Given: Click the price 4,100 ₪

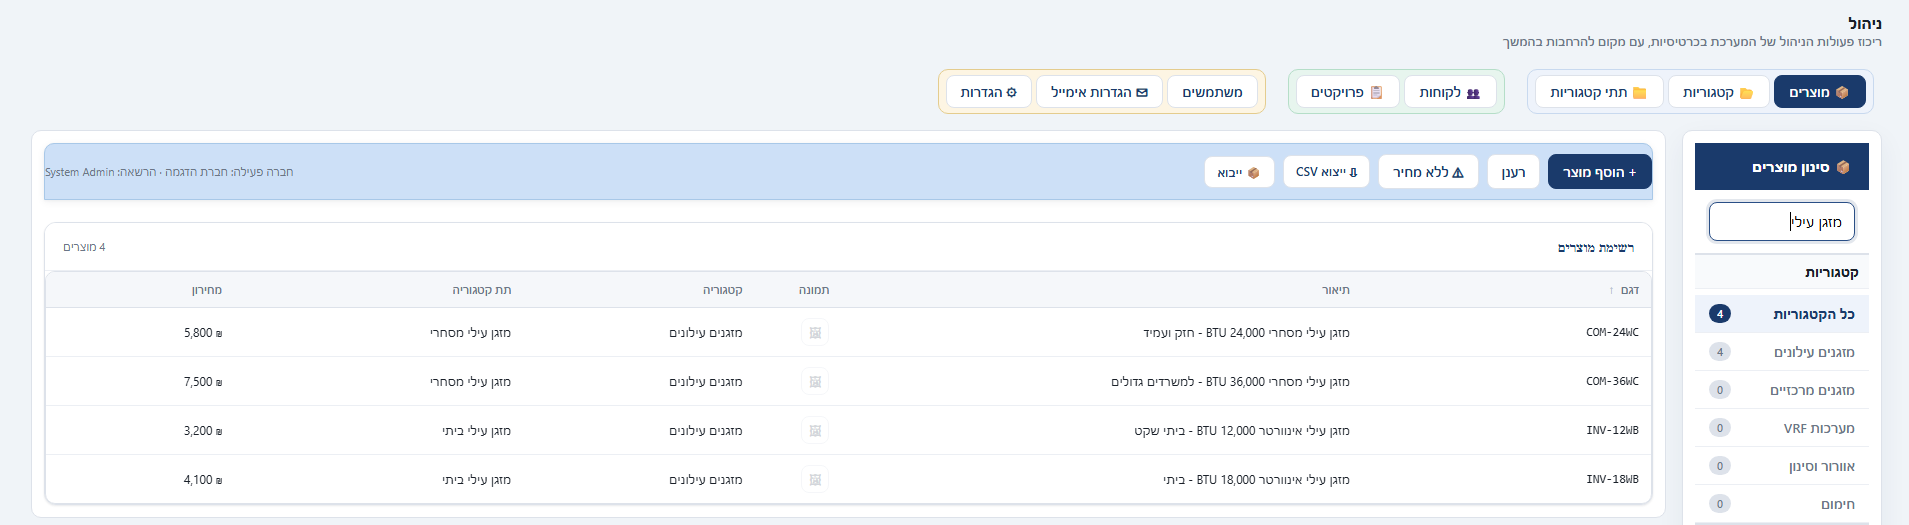Looking at the screenshot, I should (x=203, y=480).
